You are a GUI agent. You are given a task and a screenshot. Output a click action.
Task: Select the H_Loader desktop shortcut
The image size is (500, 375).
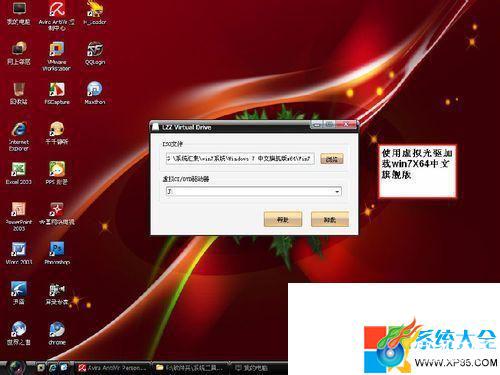click(x=95, y=13)
